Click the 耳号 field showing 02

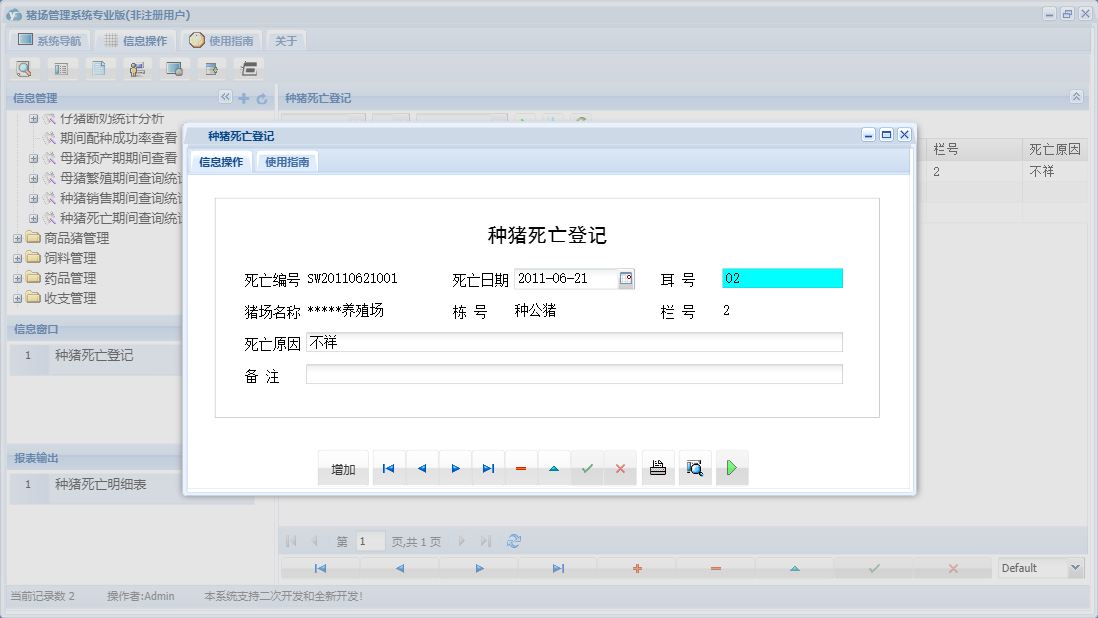tap(782, 279)
